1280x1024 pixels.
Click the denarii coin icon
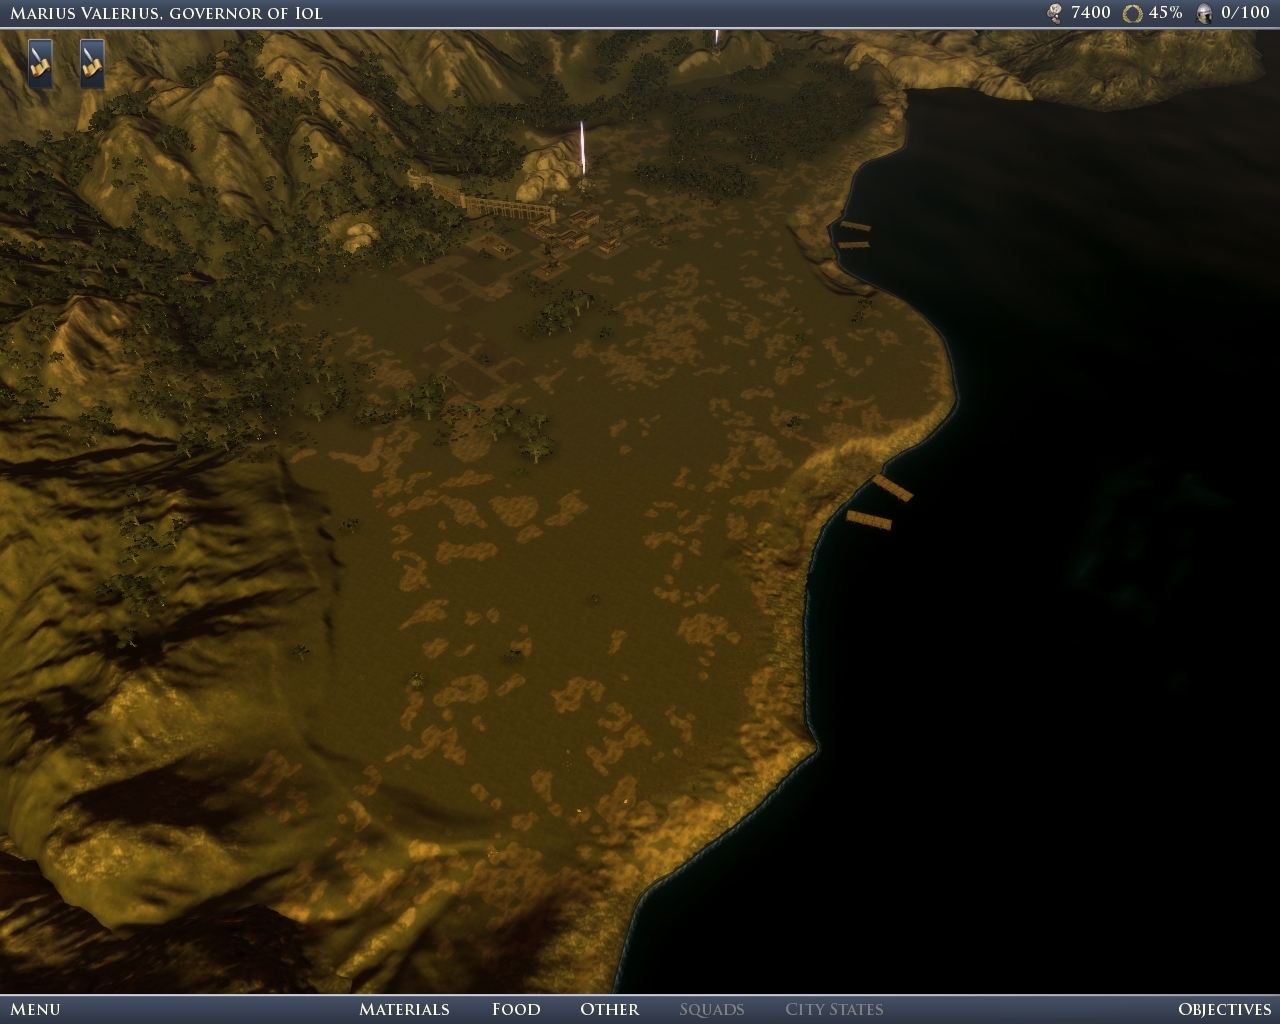[1054, 13]
